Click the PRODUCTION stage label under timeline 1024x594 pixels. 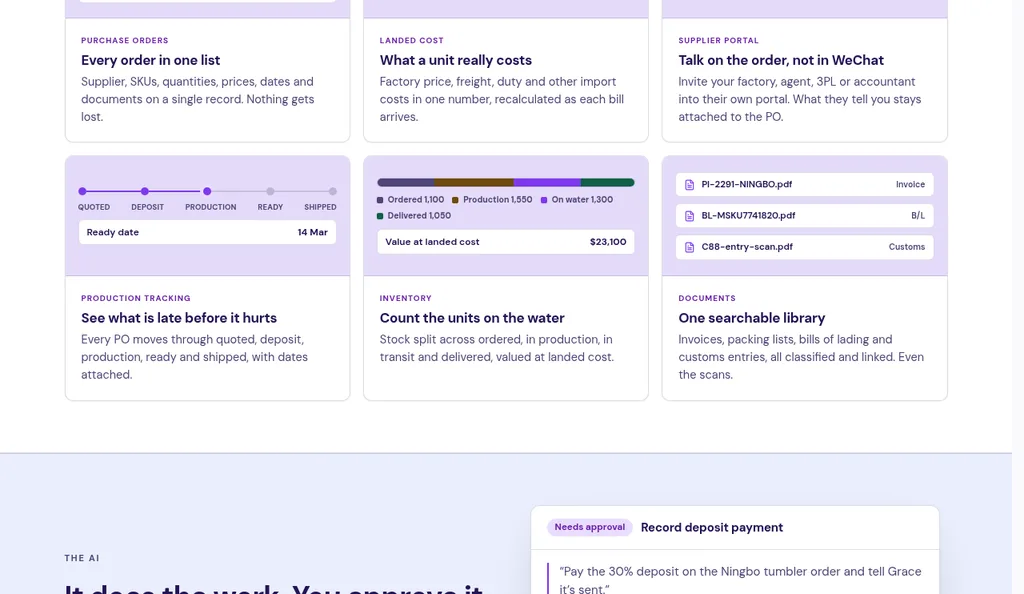pos(210,207)
